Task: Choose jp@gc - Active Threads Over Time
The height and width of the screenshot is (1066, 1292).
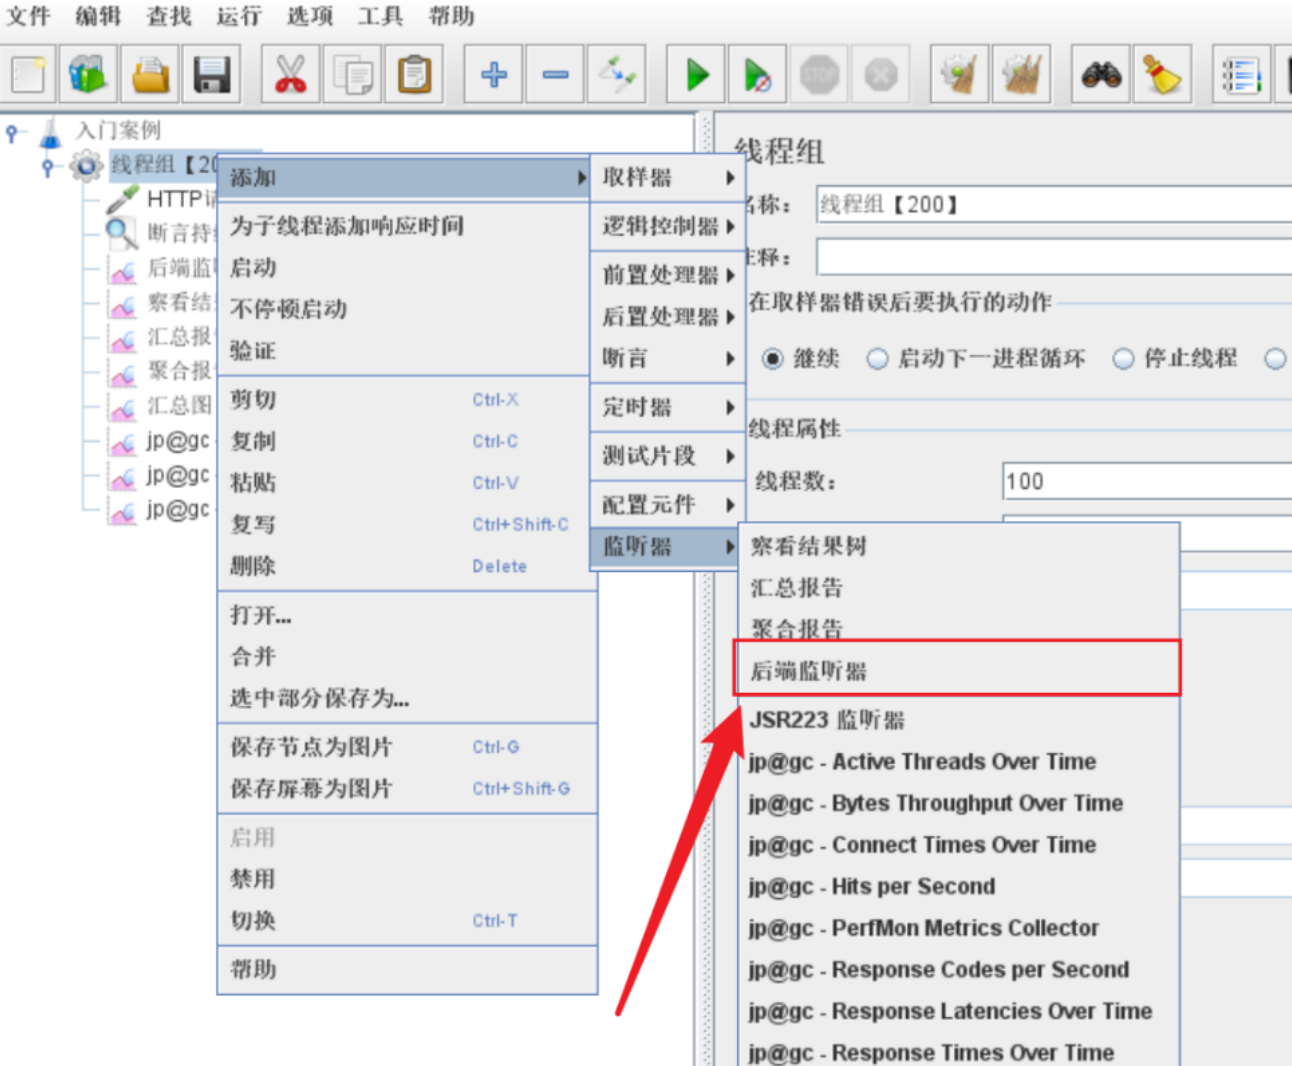Action: 958,762
